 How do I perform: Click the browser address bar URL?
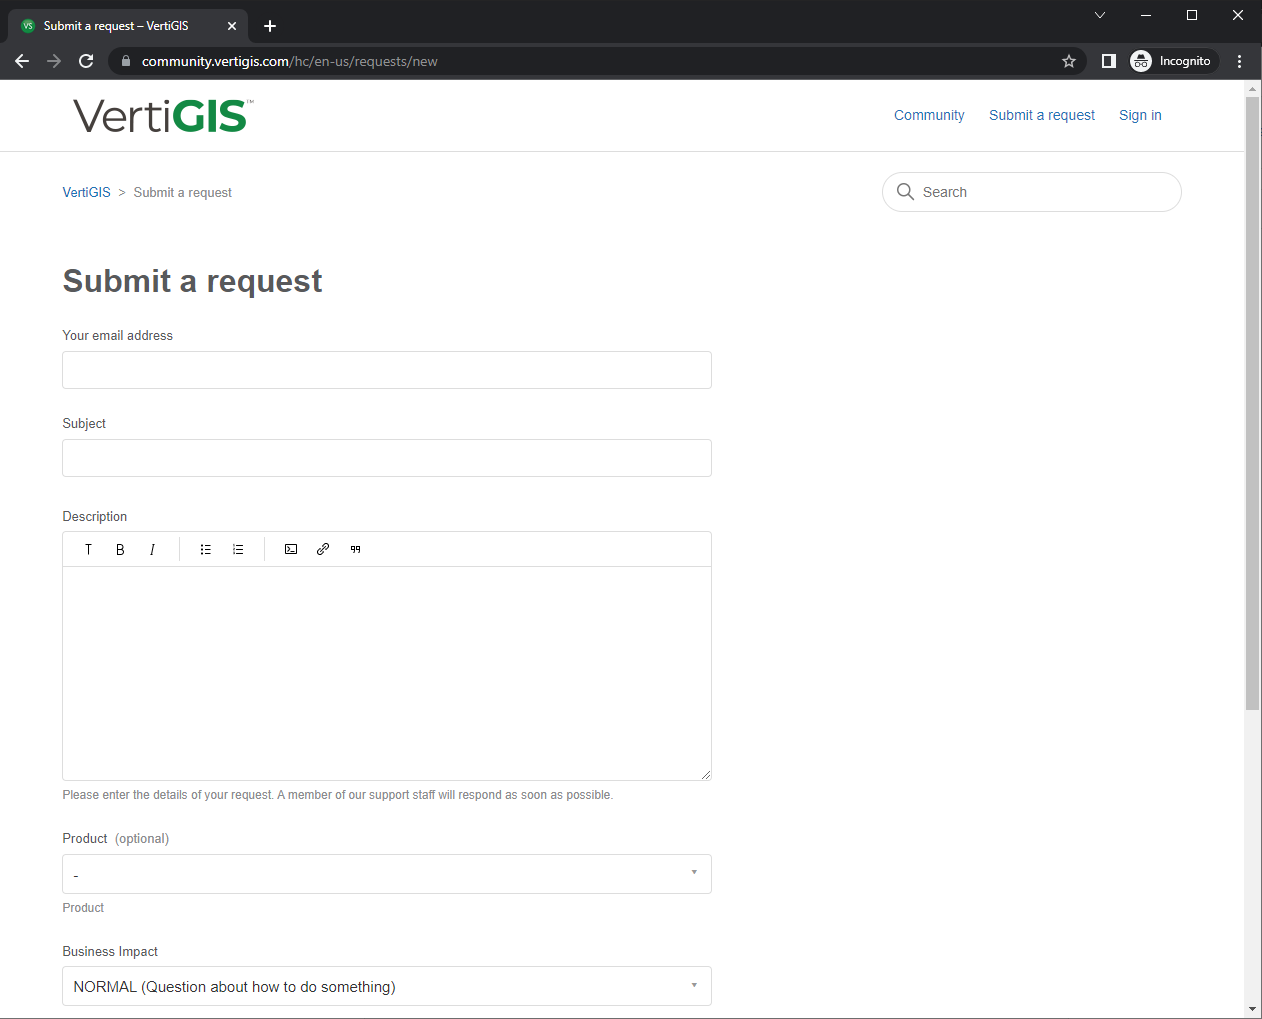pyautogui.click(x=289, y=61)
